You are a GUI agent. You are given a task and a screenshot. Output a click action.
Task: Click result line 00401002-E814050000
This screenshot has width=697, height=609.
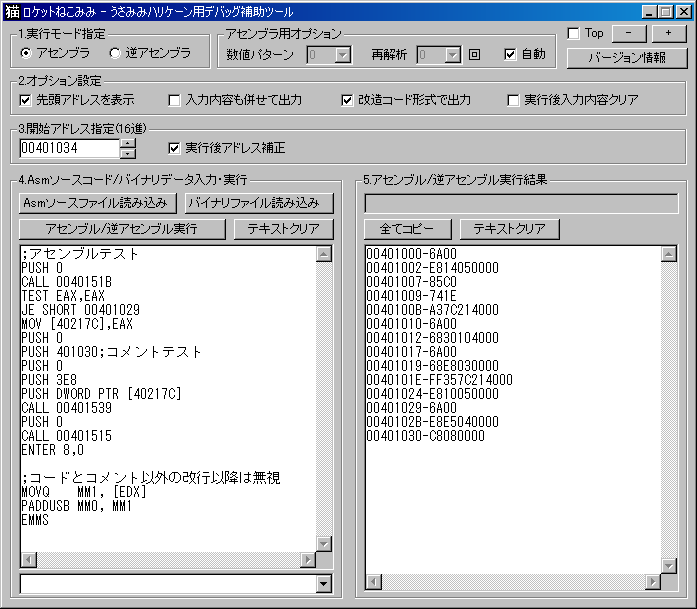pos(433,268)
